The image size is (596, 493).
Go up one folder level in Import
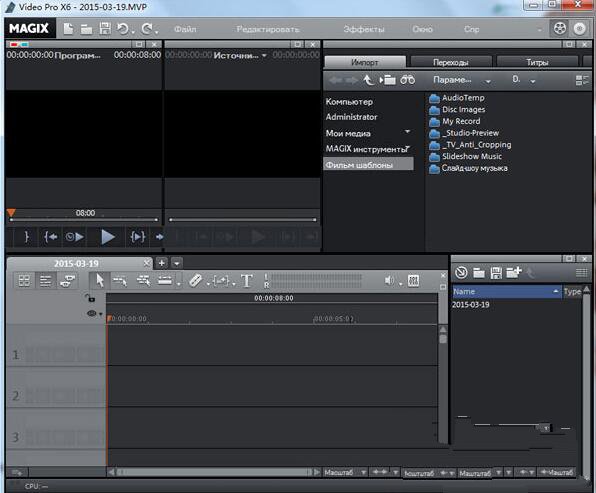coord(368,80)
